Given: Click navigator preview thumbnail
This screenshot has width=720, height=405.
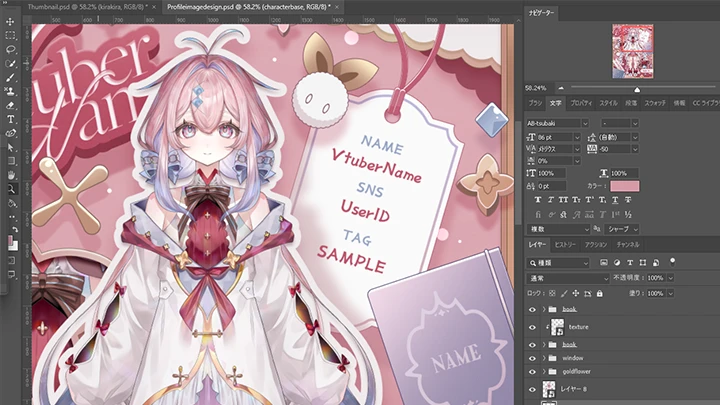Looking at the screenshot, I should pos(633,51).
